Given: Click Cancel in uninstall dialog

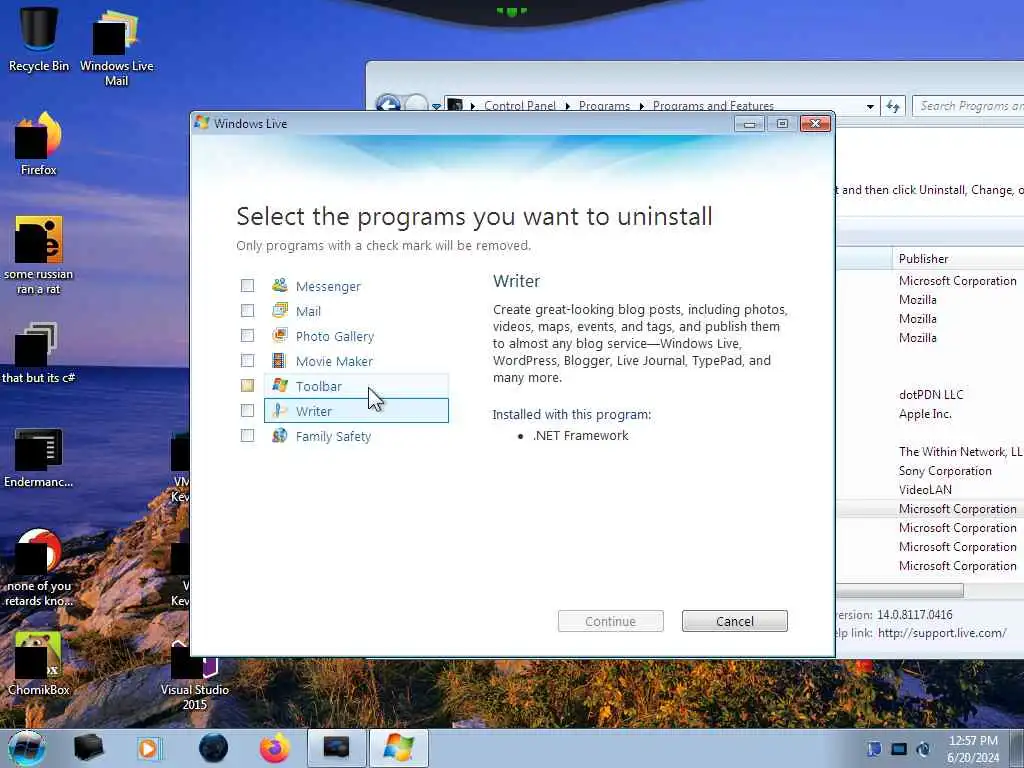Looking at the screenshot, I should click(735, 621).
